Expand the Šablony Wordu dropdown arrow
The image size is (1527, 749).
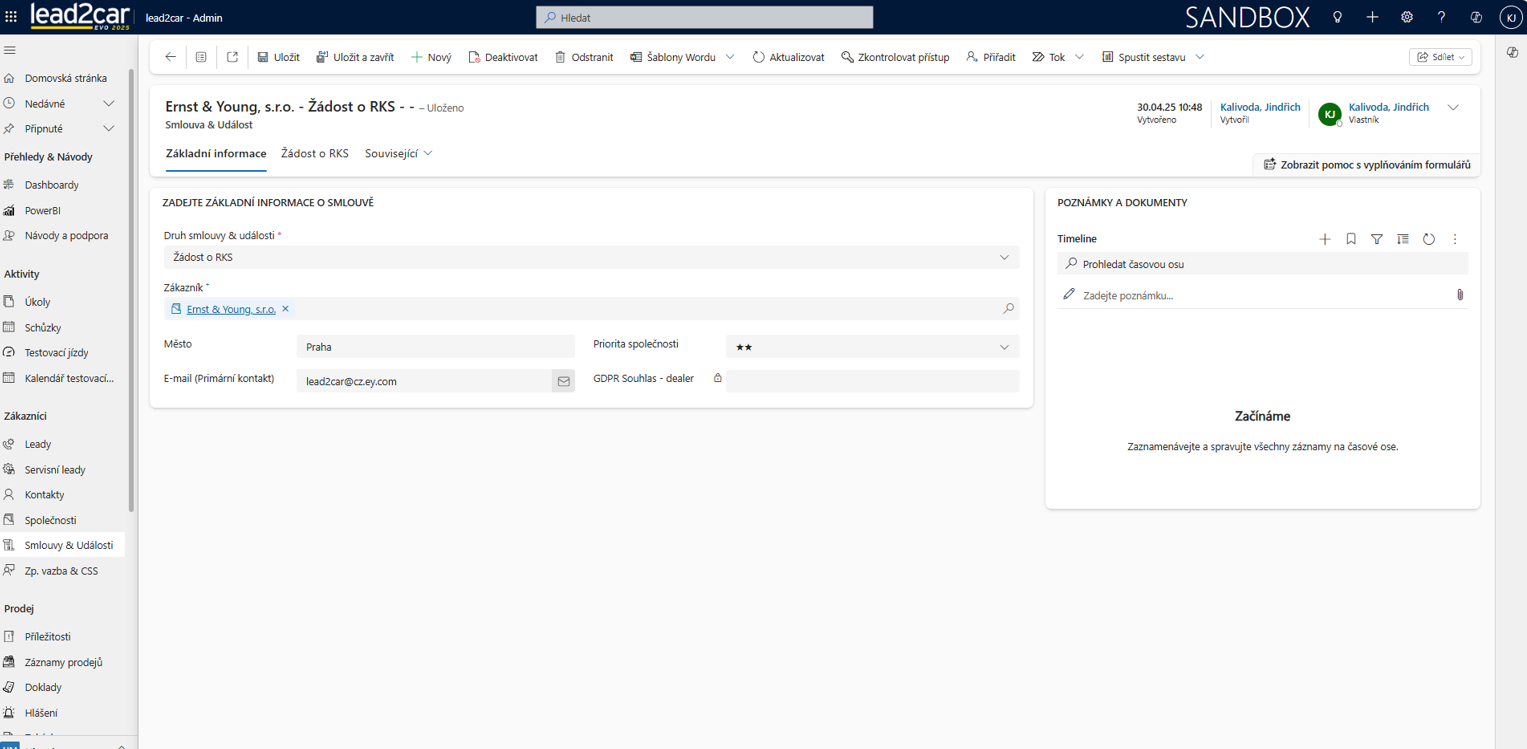(x=730, y=57)
